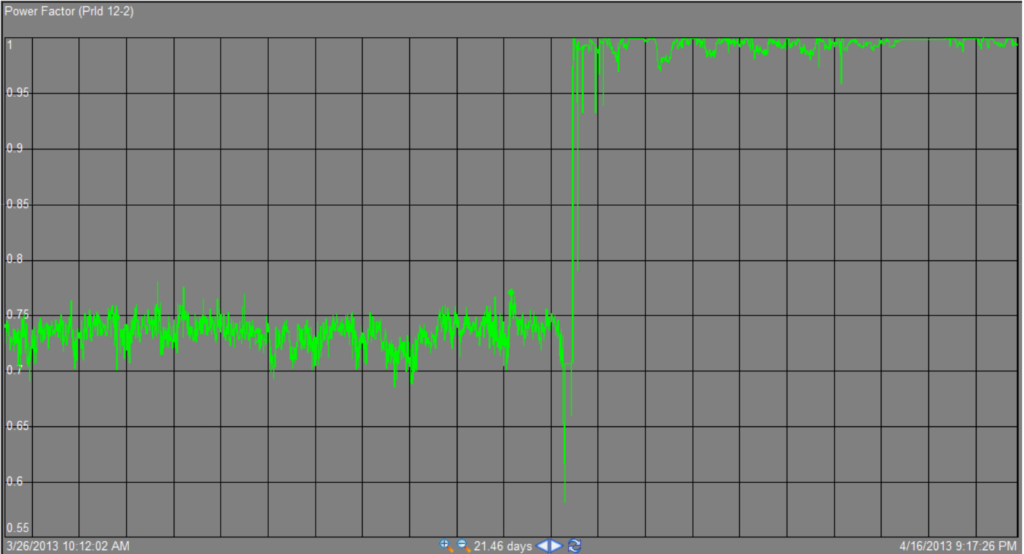Image resolution: width=1024 pixels, height=554 pixels.
Task: Click the 0.7 y-axis label
Action: point(15,370)
